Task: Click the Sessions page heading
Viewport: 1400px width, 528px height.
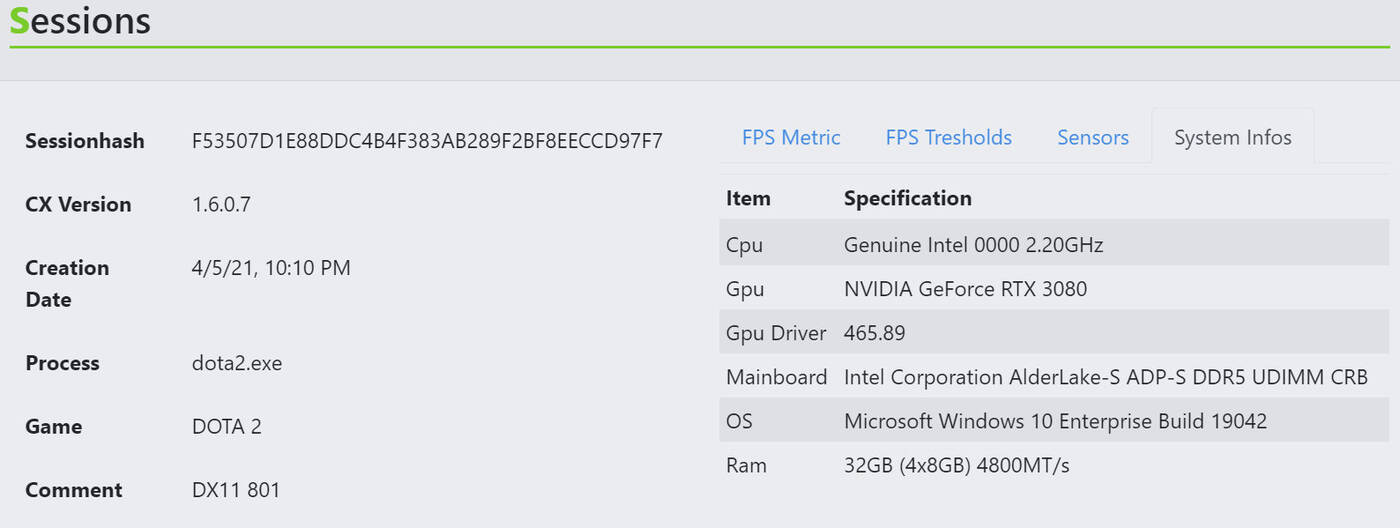Action: click(80, 21)
